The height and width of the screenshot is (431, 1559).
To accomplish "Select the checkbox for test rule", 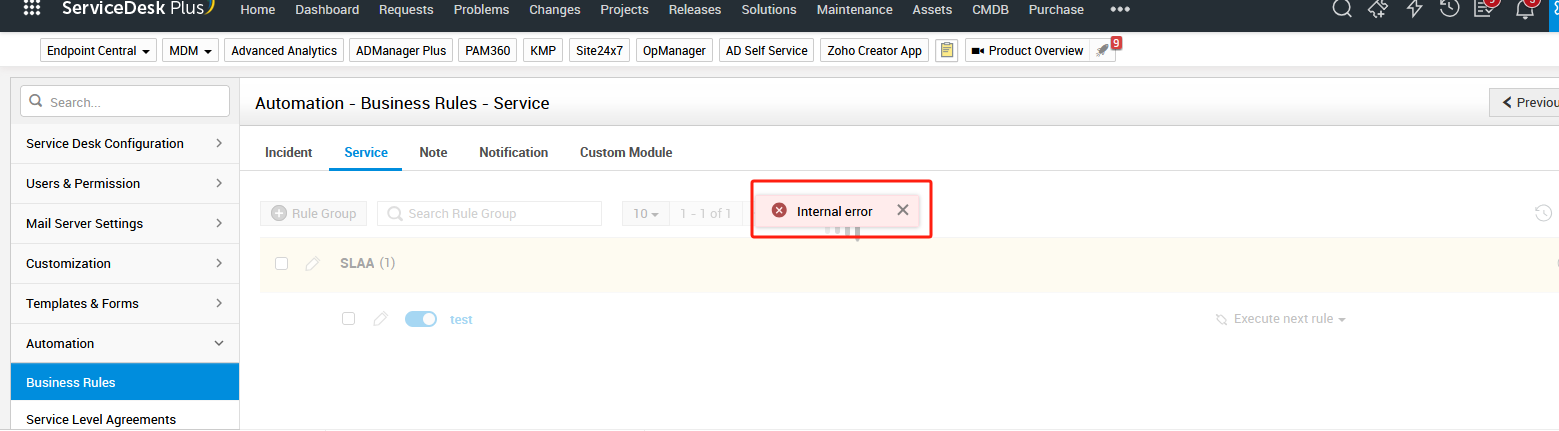I will pos(348,319).
